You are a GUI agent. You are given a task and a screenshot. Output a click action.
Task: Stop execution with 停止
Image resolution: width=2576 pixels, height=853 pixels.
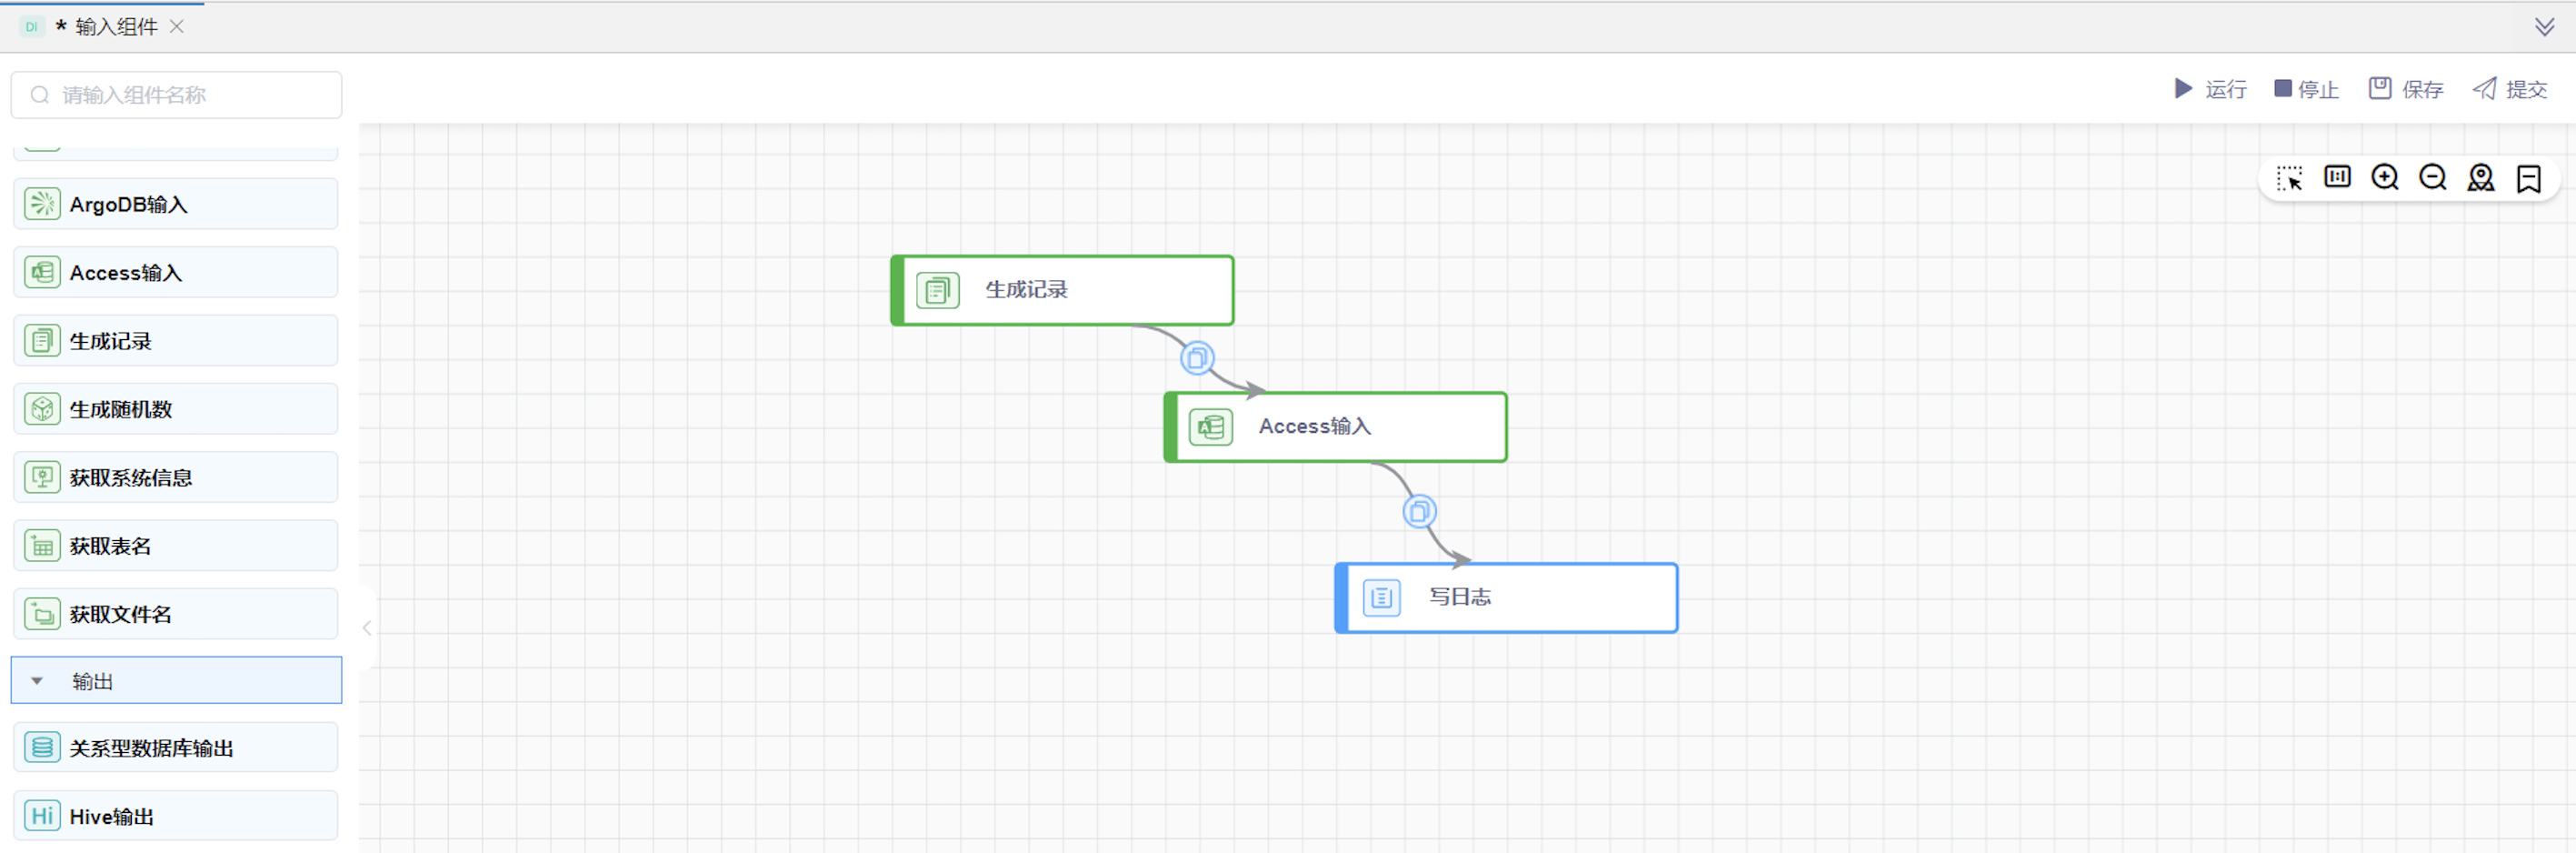click(x=2306, y=89)
